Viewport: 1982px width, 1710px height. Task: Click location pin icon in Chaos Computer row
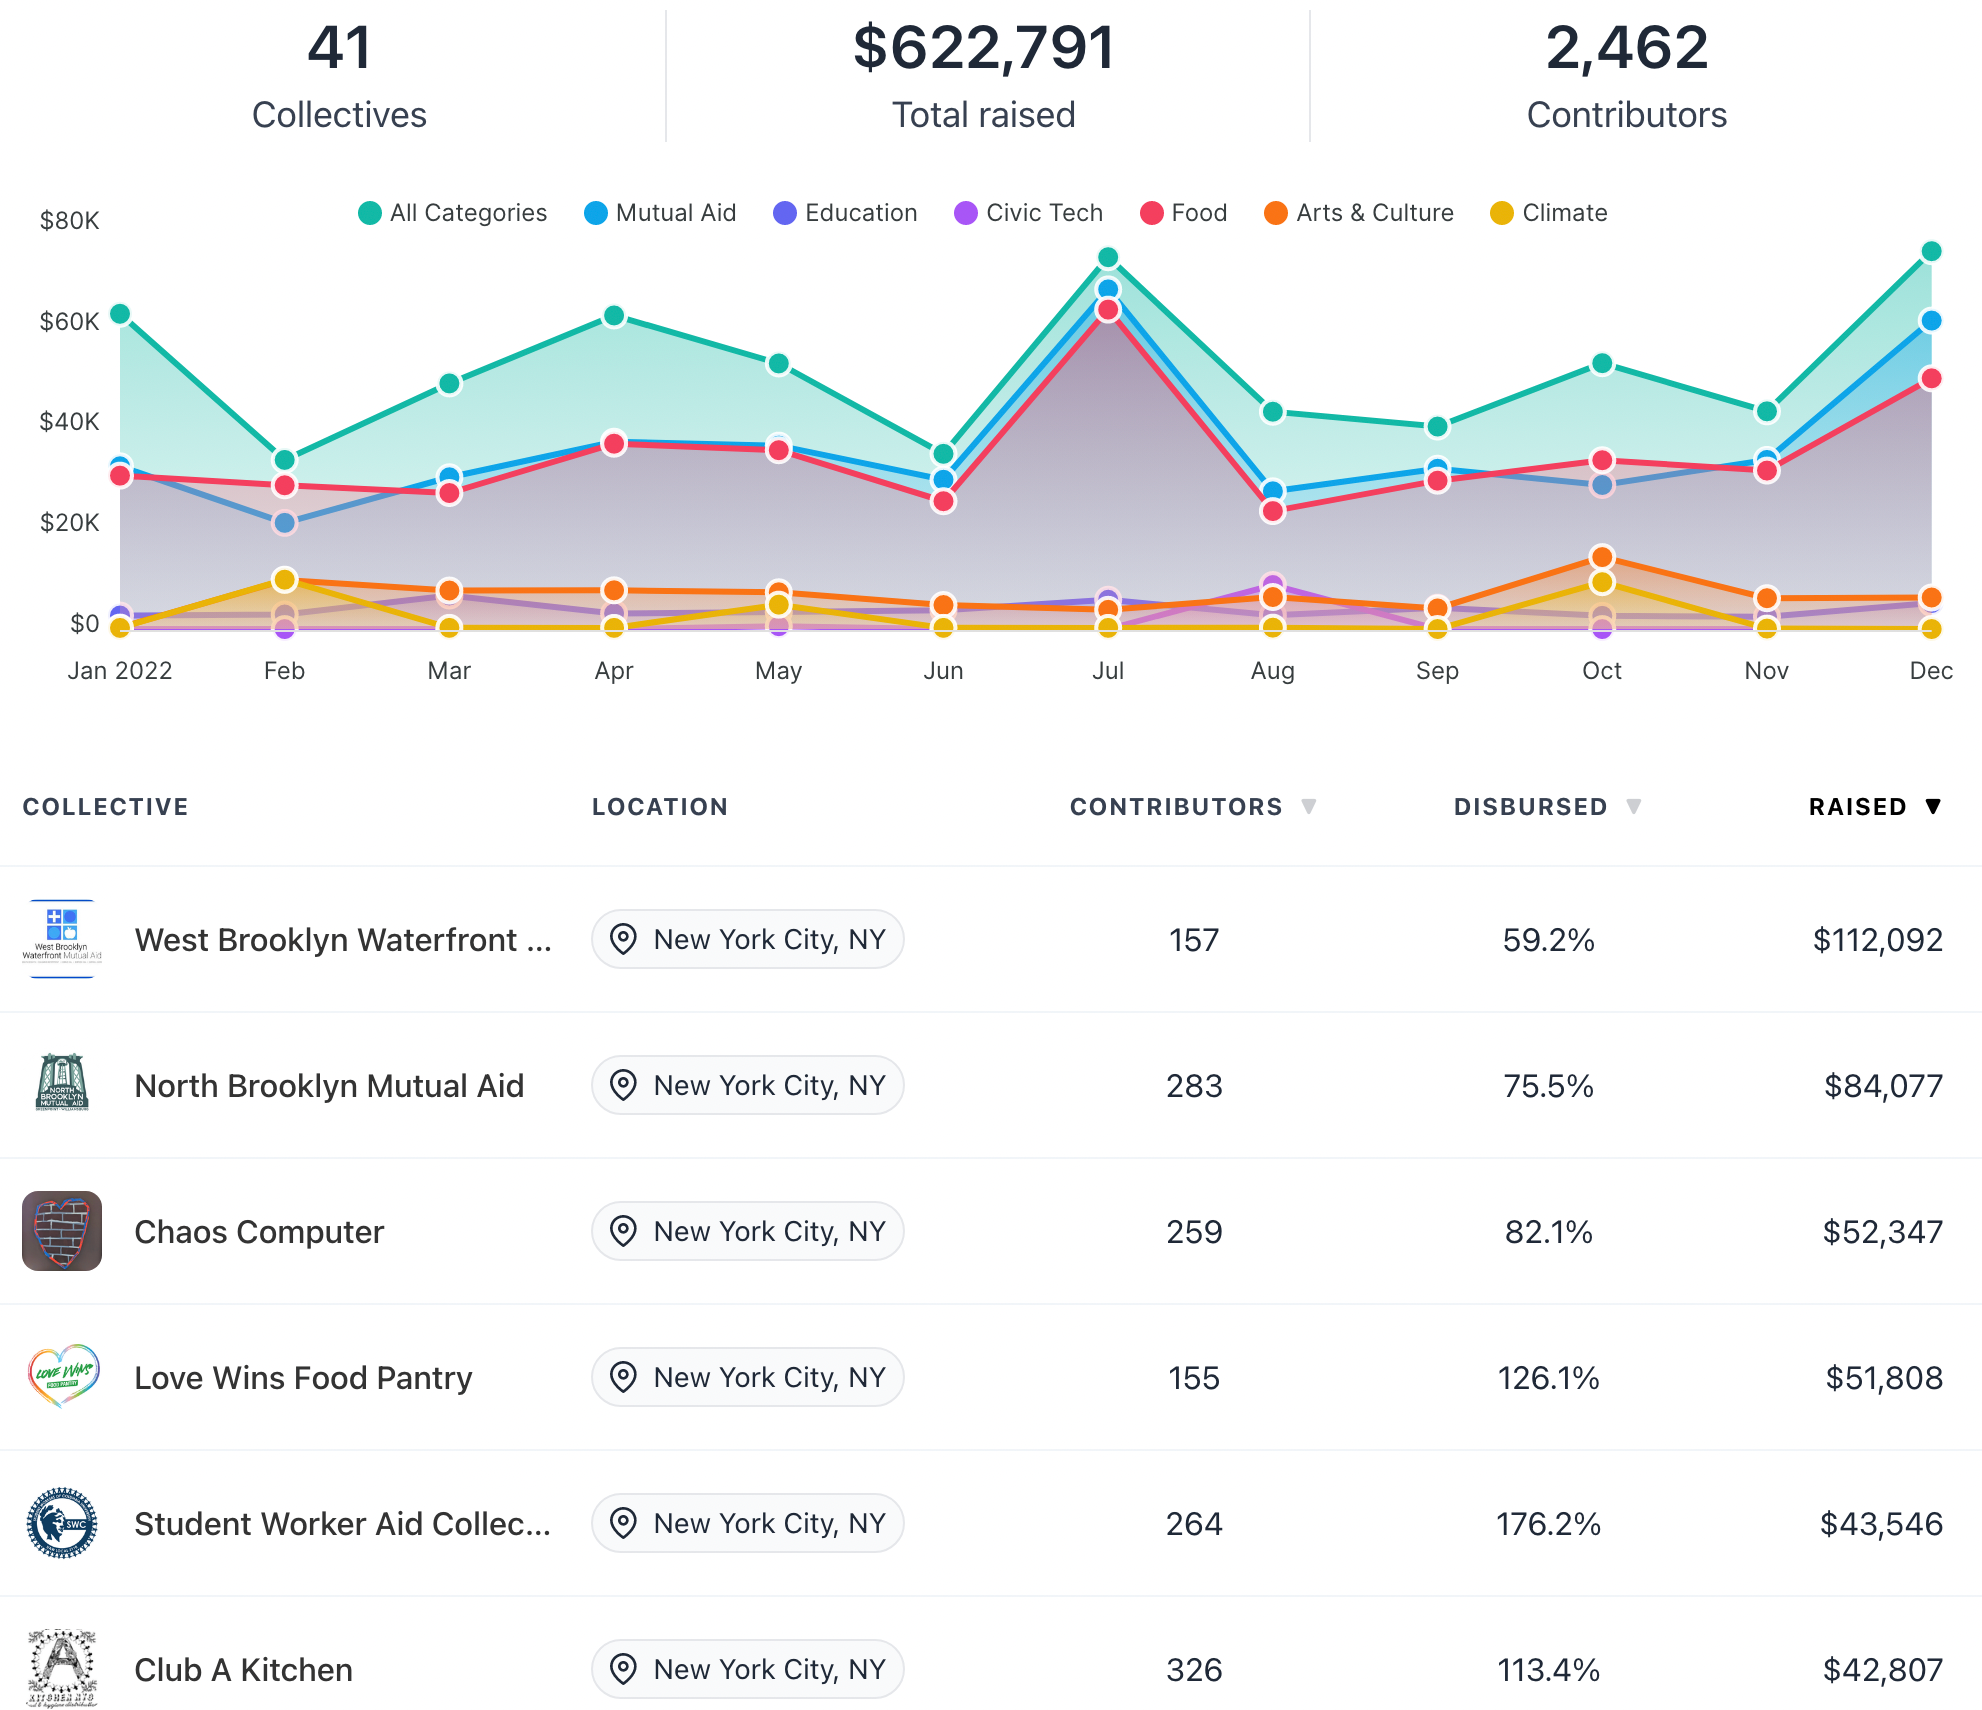(x=623, y=1231)
